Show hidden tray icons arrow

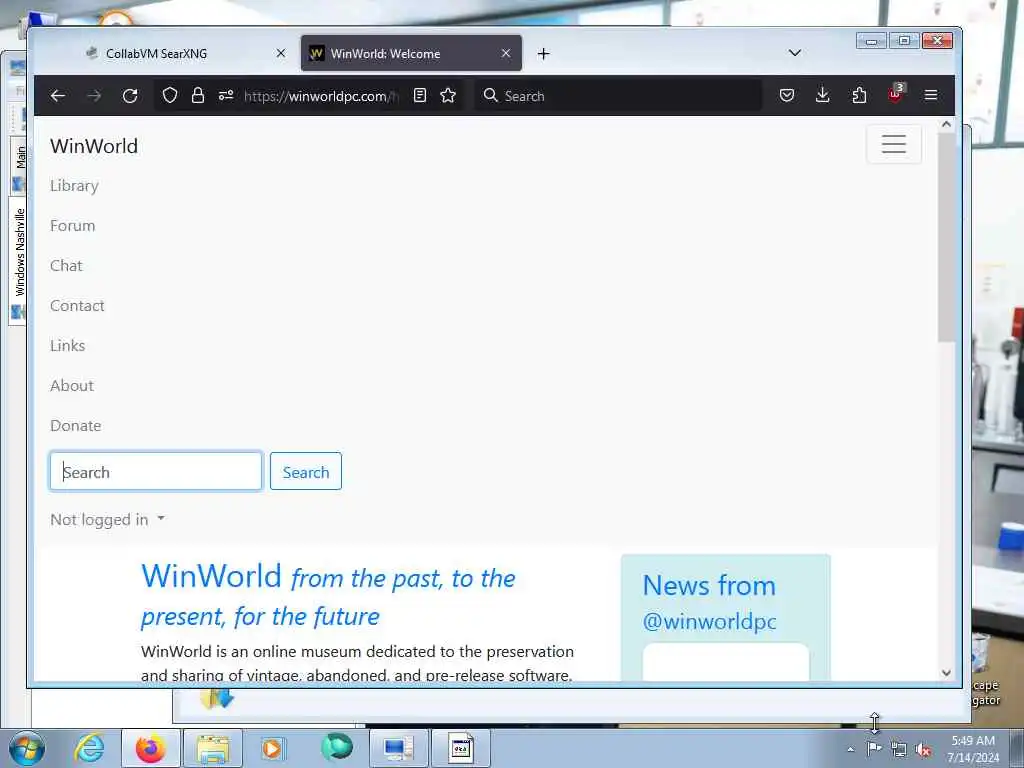click(x=850, y=749)
